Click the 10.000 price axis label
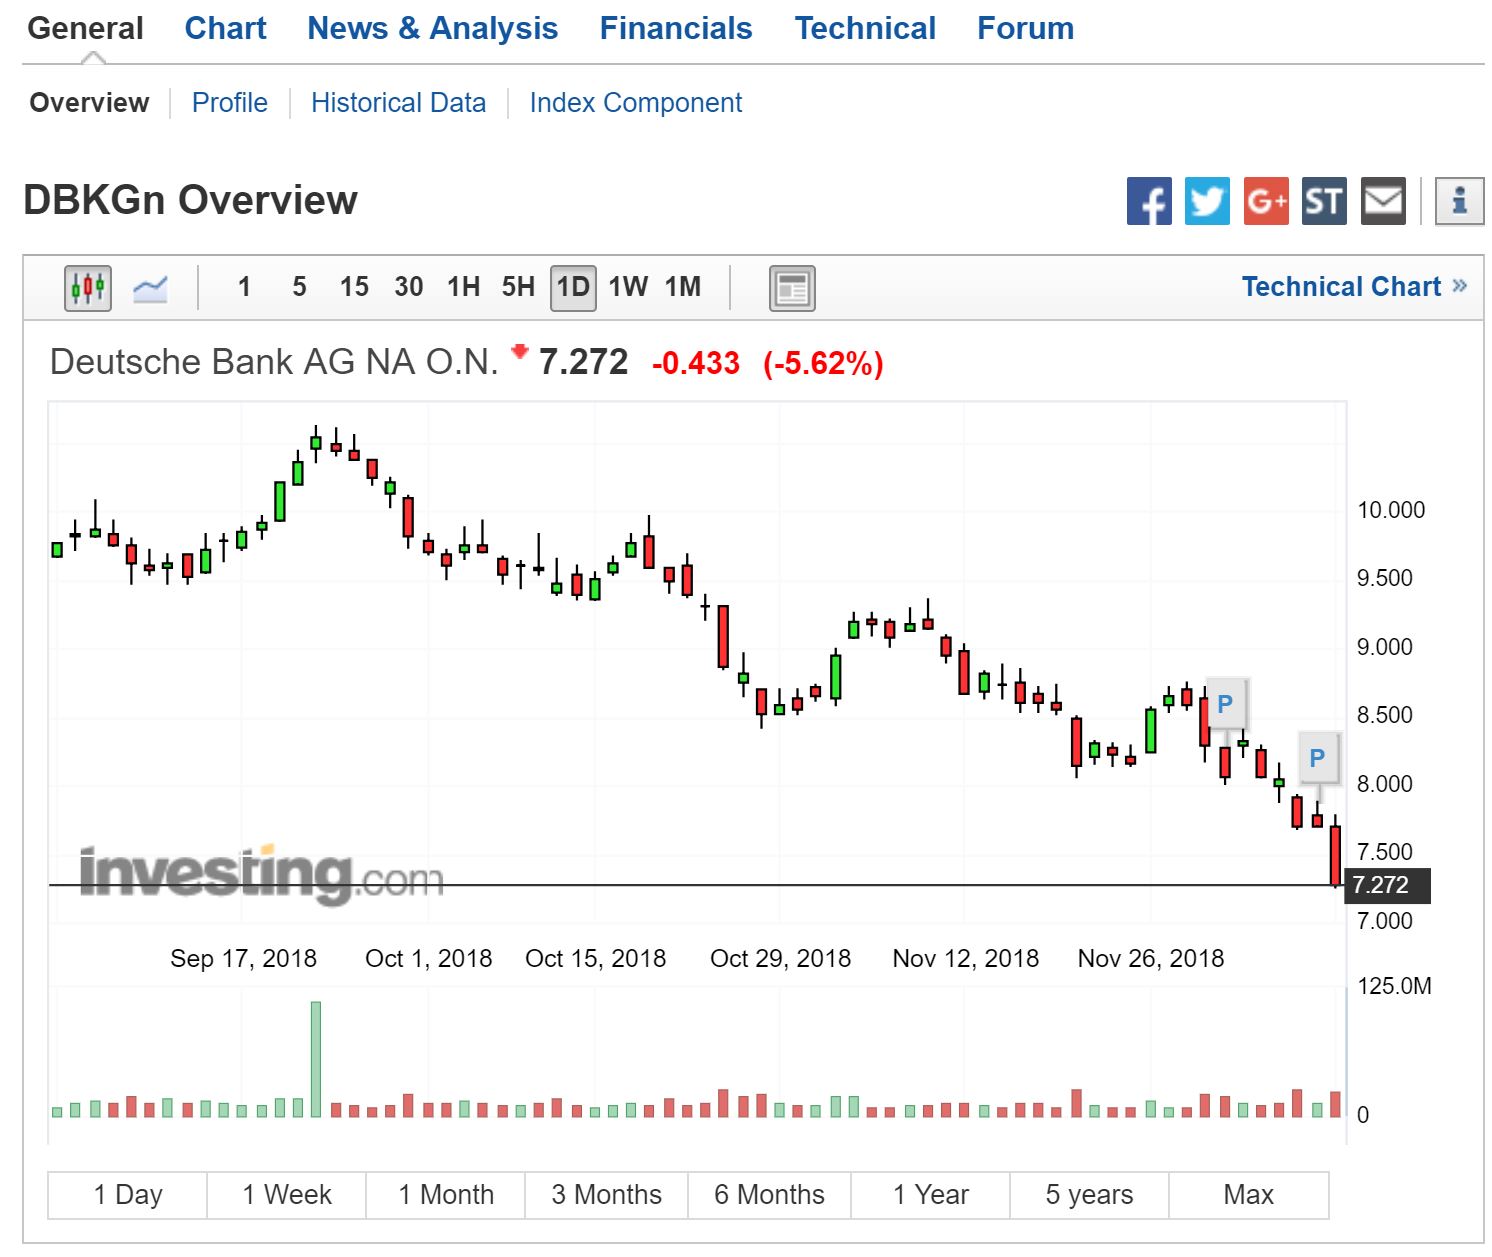The height and width of the screenshot is (1257, 1492). point(1391,510)
